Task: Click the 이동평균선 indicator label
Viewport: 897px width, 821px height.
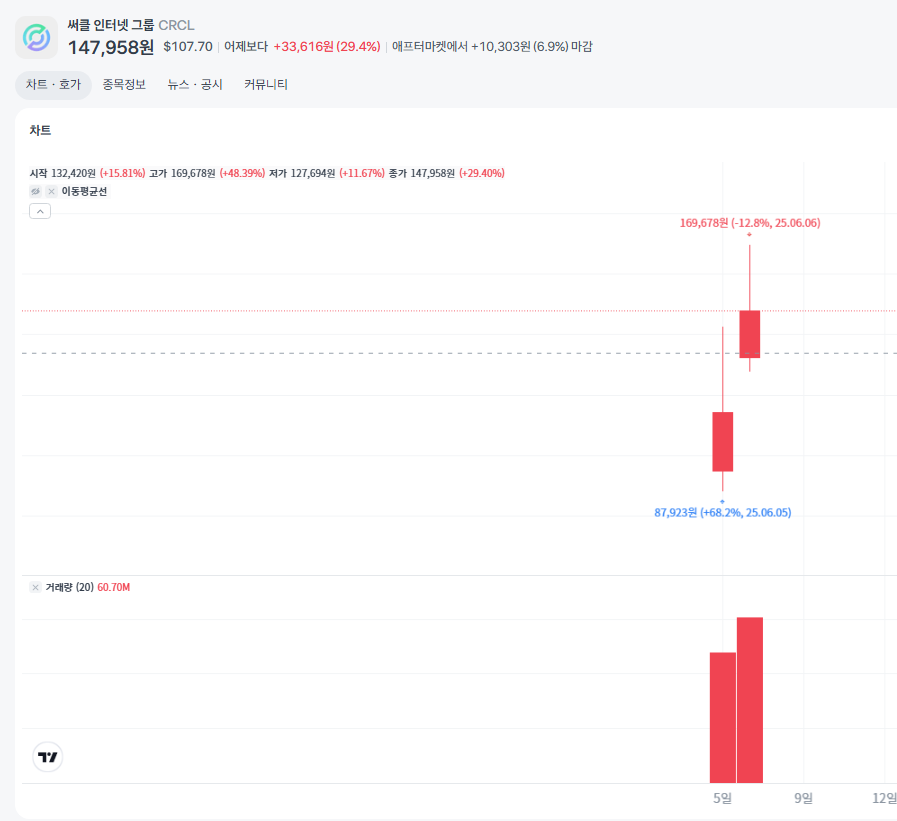Action: (x=84, y=191)
